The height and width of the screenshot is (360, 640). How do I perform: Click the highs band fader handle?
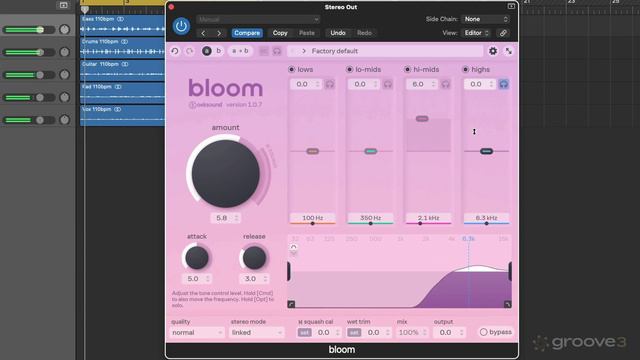coord(486,151)
